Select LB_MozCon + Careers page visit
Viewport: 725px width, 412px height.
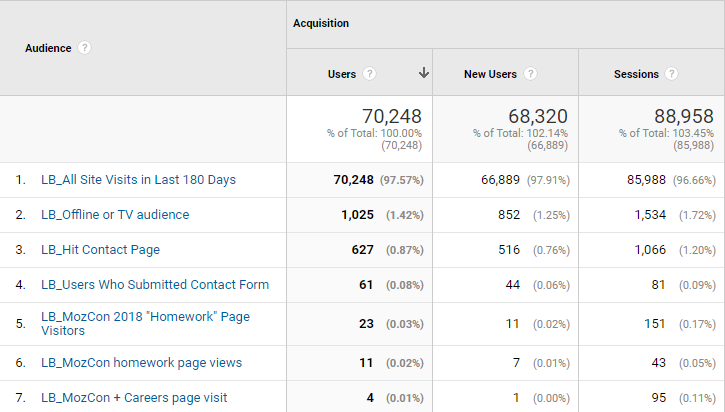134,398
